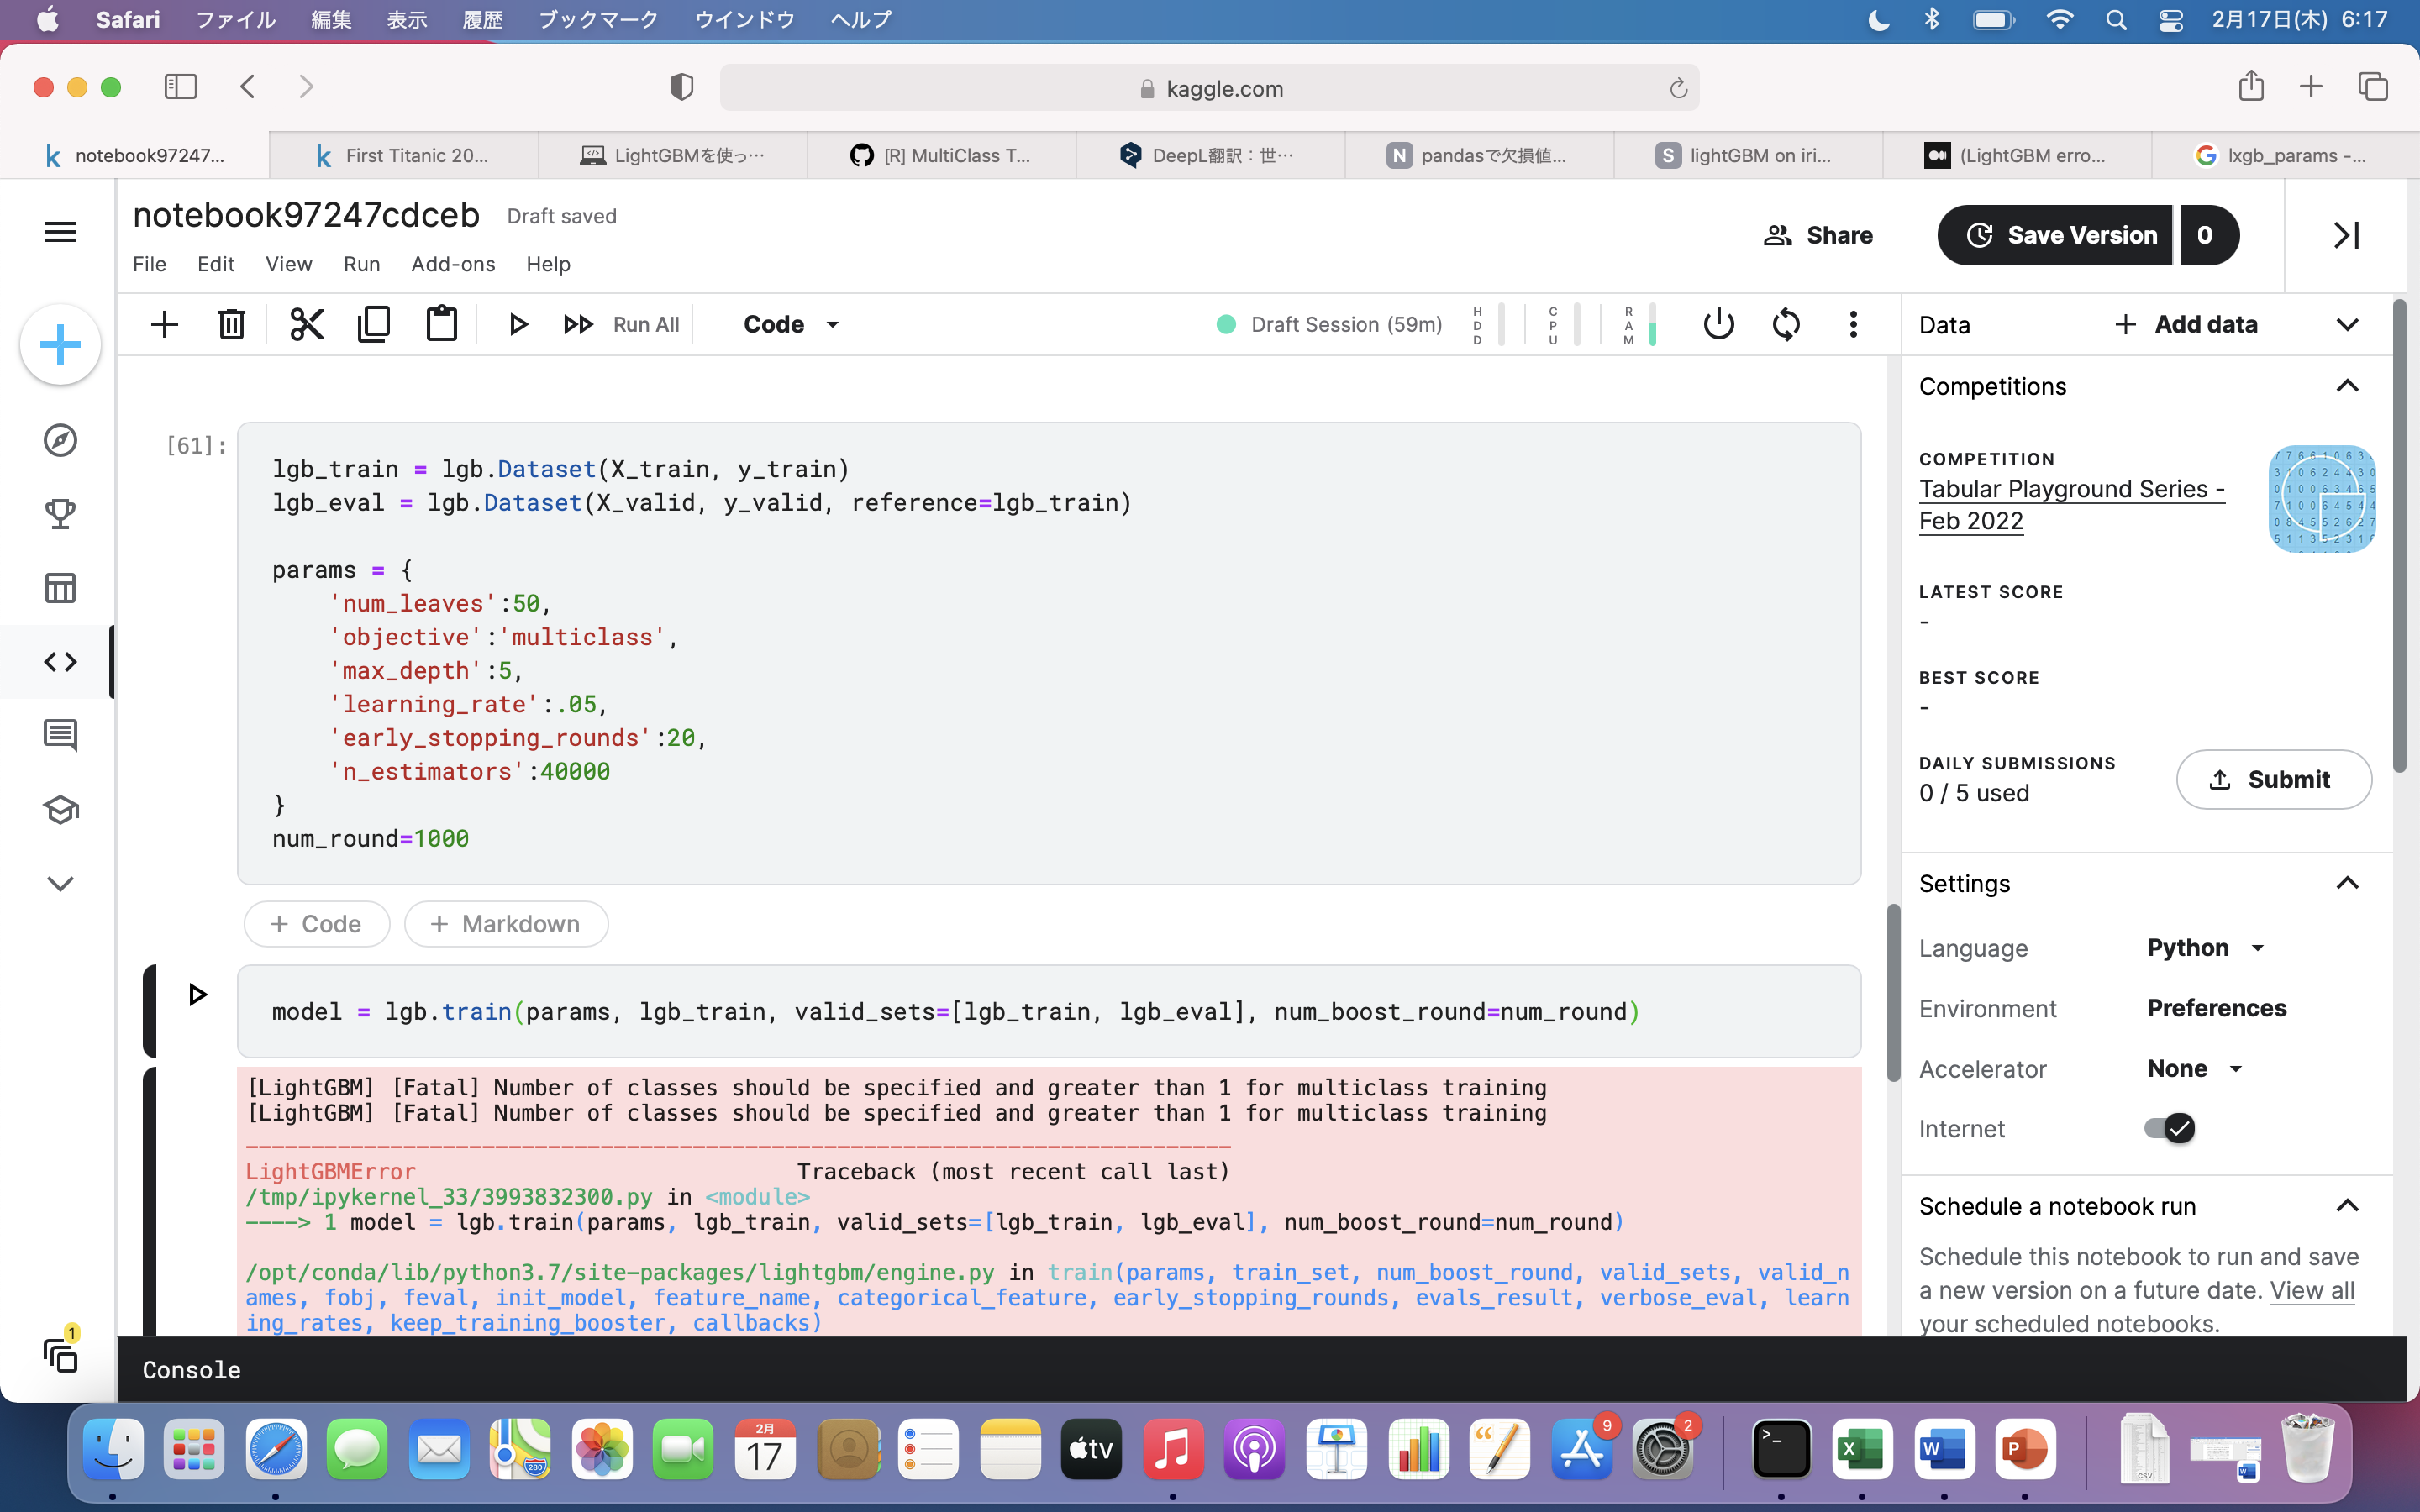Screen dimensions: 2420x1512
Task: Open the Code cell type dropdown
Action: [x=791, y=324]
